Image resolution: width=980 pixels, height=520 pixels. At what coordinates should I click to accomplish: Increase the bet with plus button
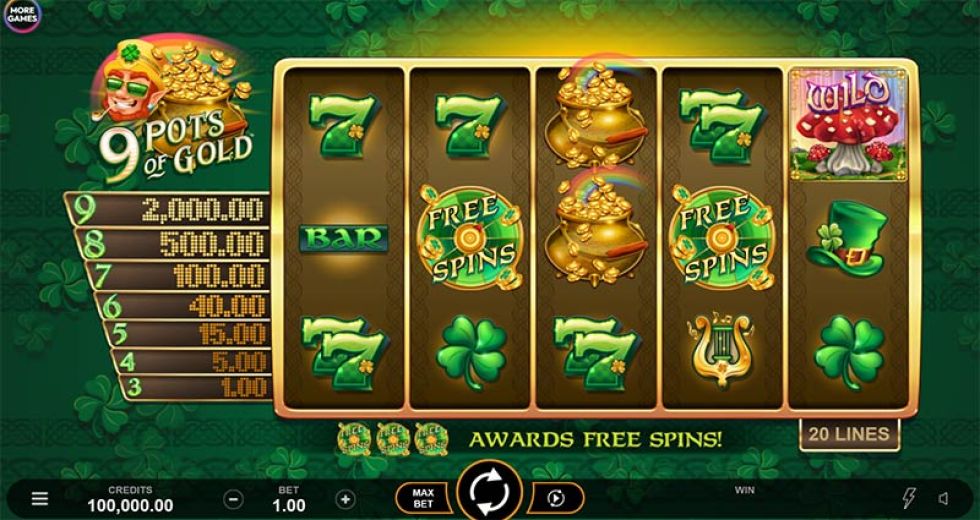pos(346,499)
